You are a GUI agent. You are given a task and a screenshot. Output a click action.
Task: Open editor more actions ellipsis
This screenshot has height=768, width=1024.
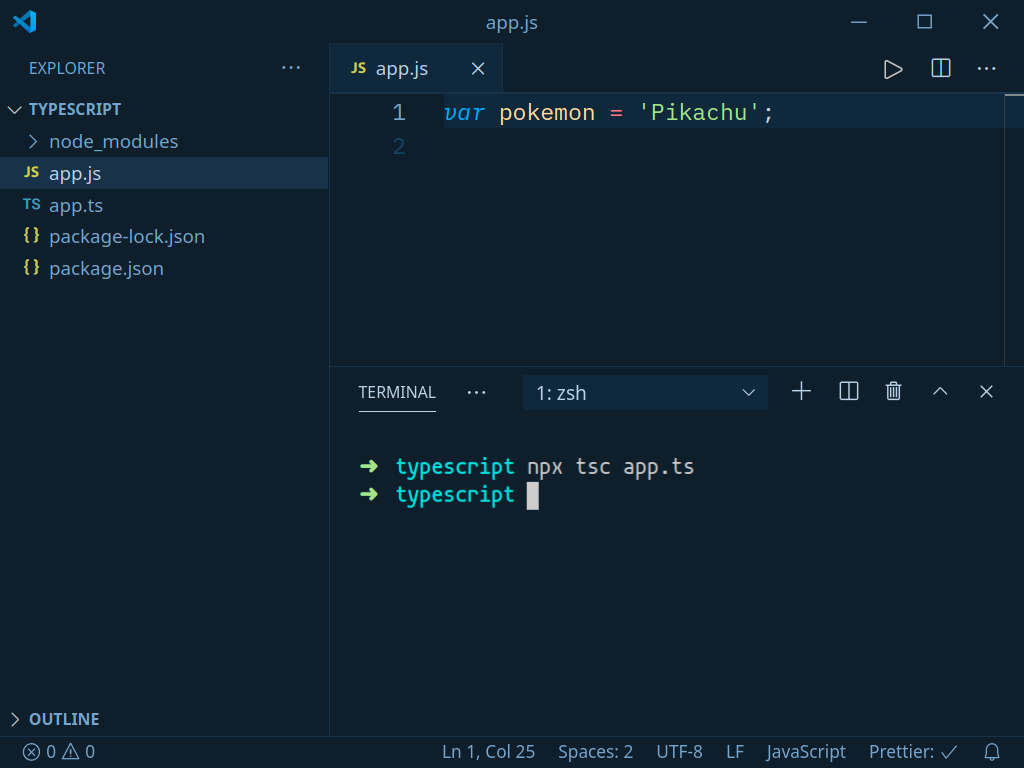tap(986, 68)
